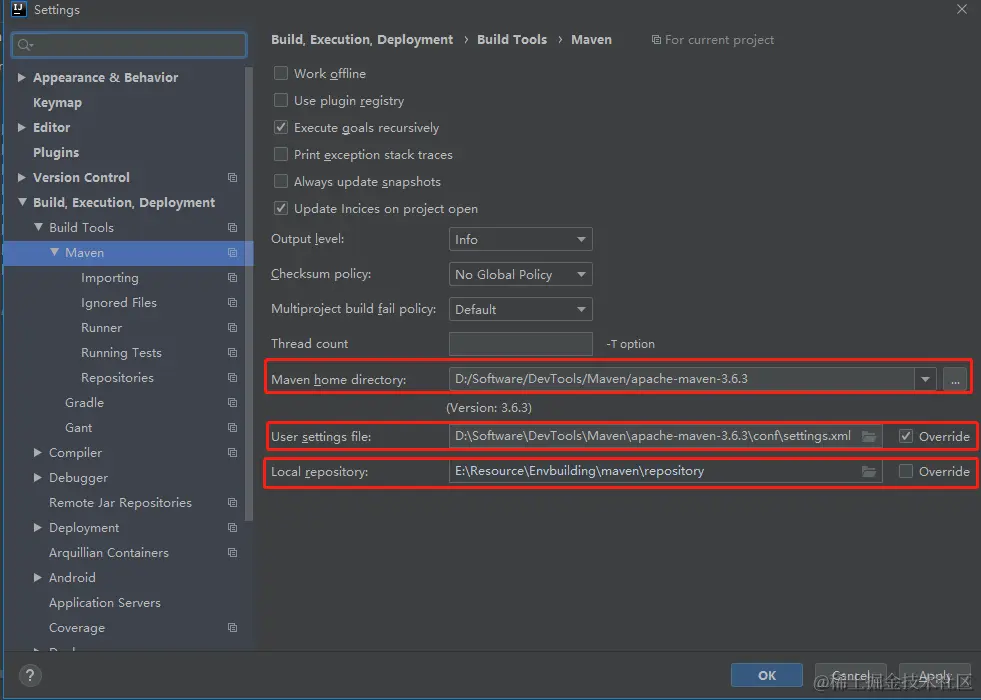Click the Cancel button
Viewport: 981px width, 700px height.
(850, 676)
